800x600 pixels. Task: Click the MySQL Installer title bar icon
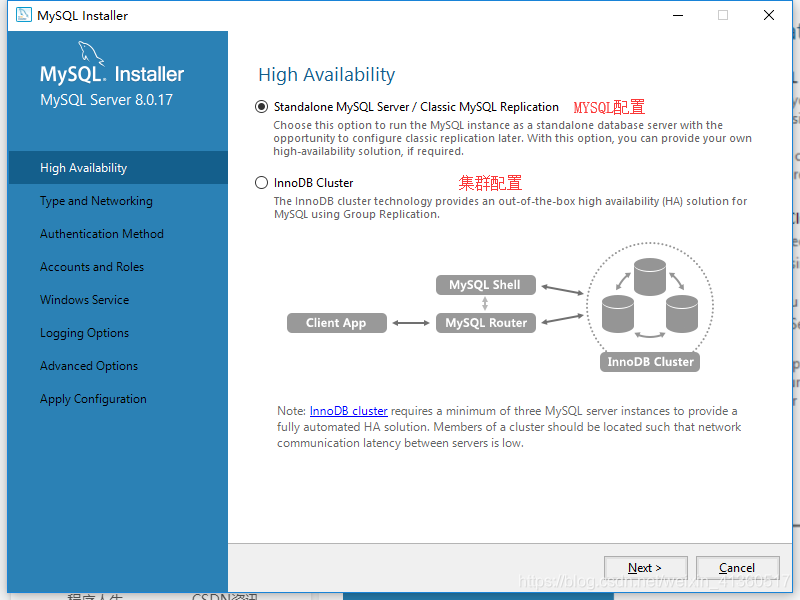click(23, 15)
